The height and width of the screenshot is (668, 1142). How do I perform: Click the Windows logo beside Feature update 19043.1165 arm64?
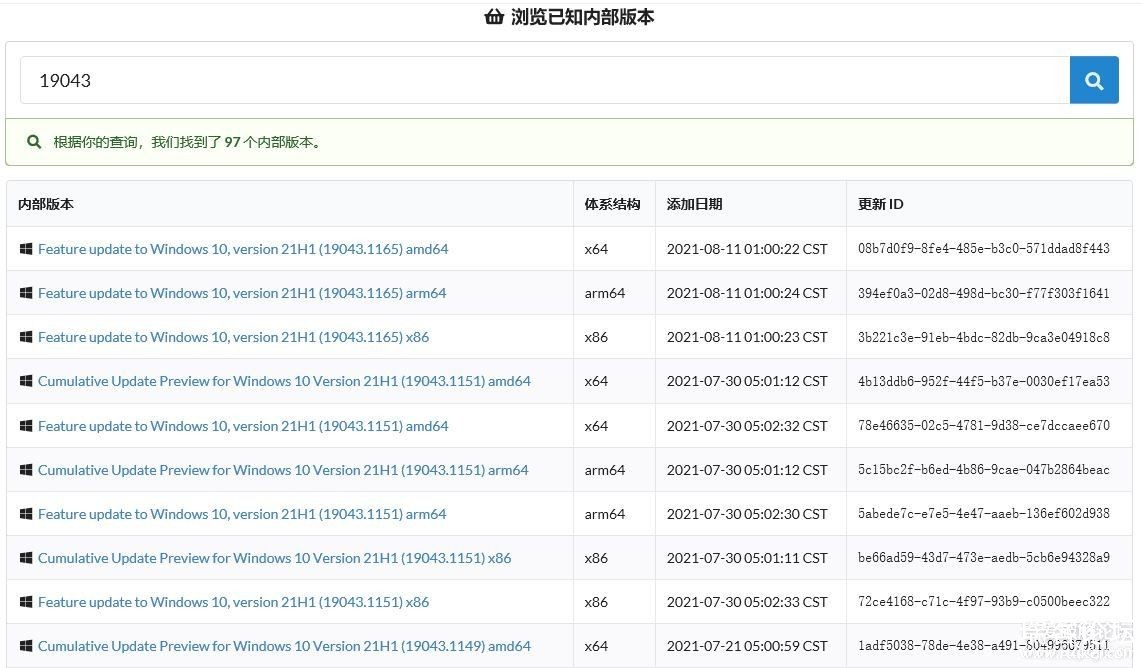pyautogui.click(x=25, y=293)
